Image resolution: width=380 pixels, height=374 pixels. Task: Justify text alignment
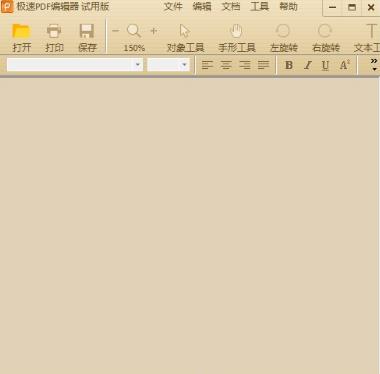tap(263, 65)
